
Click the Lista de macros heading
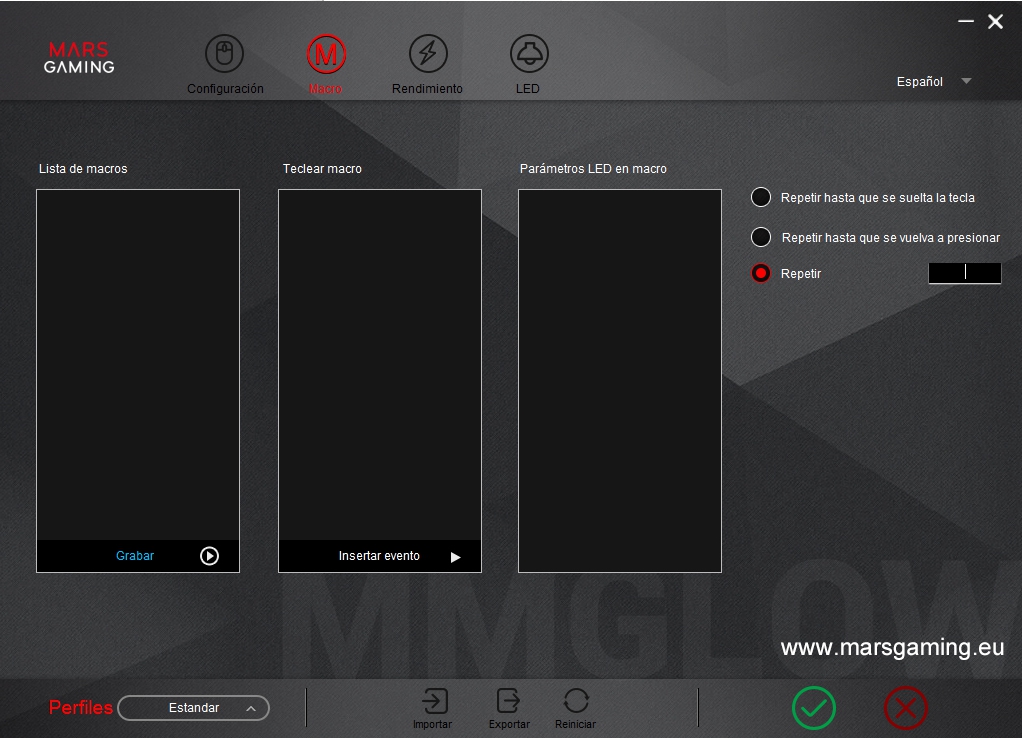(83, 169)
